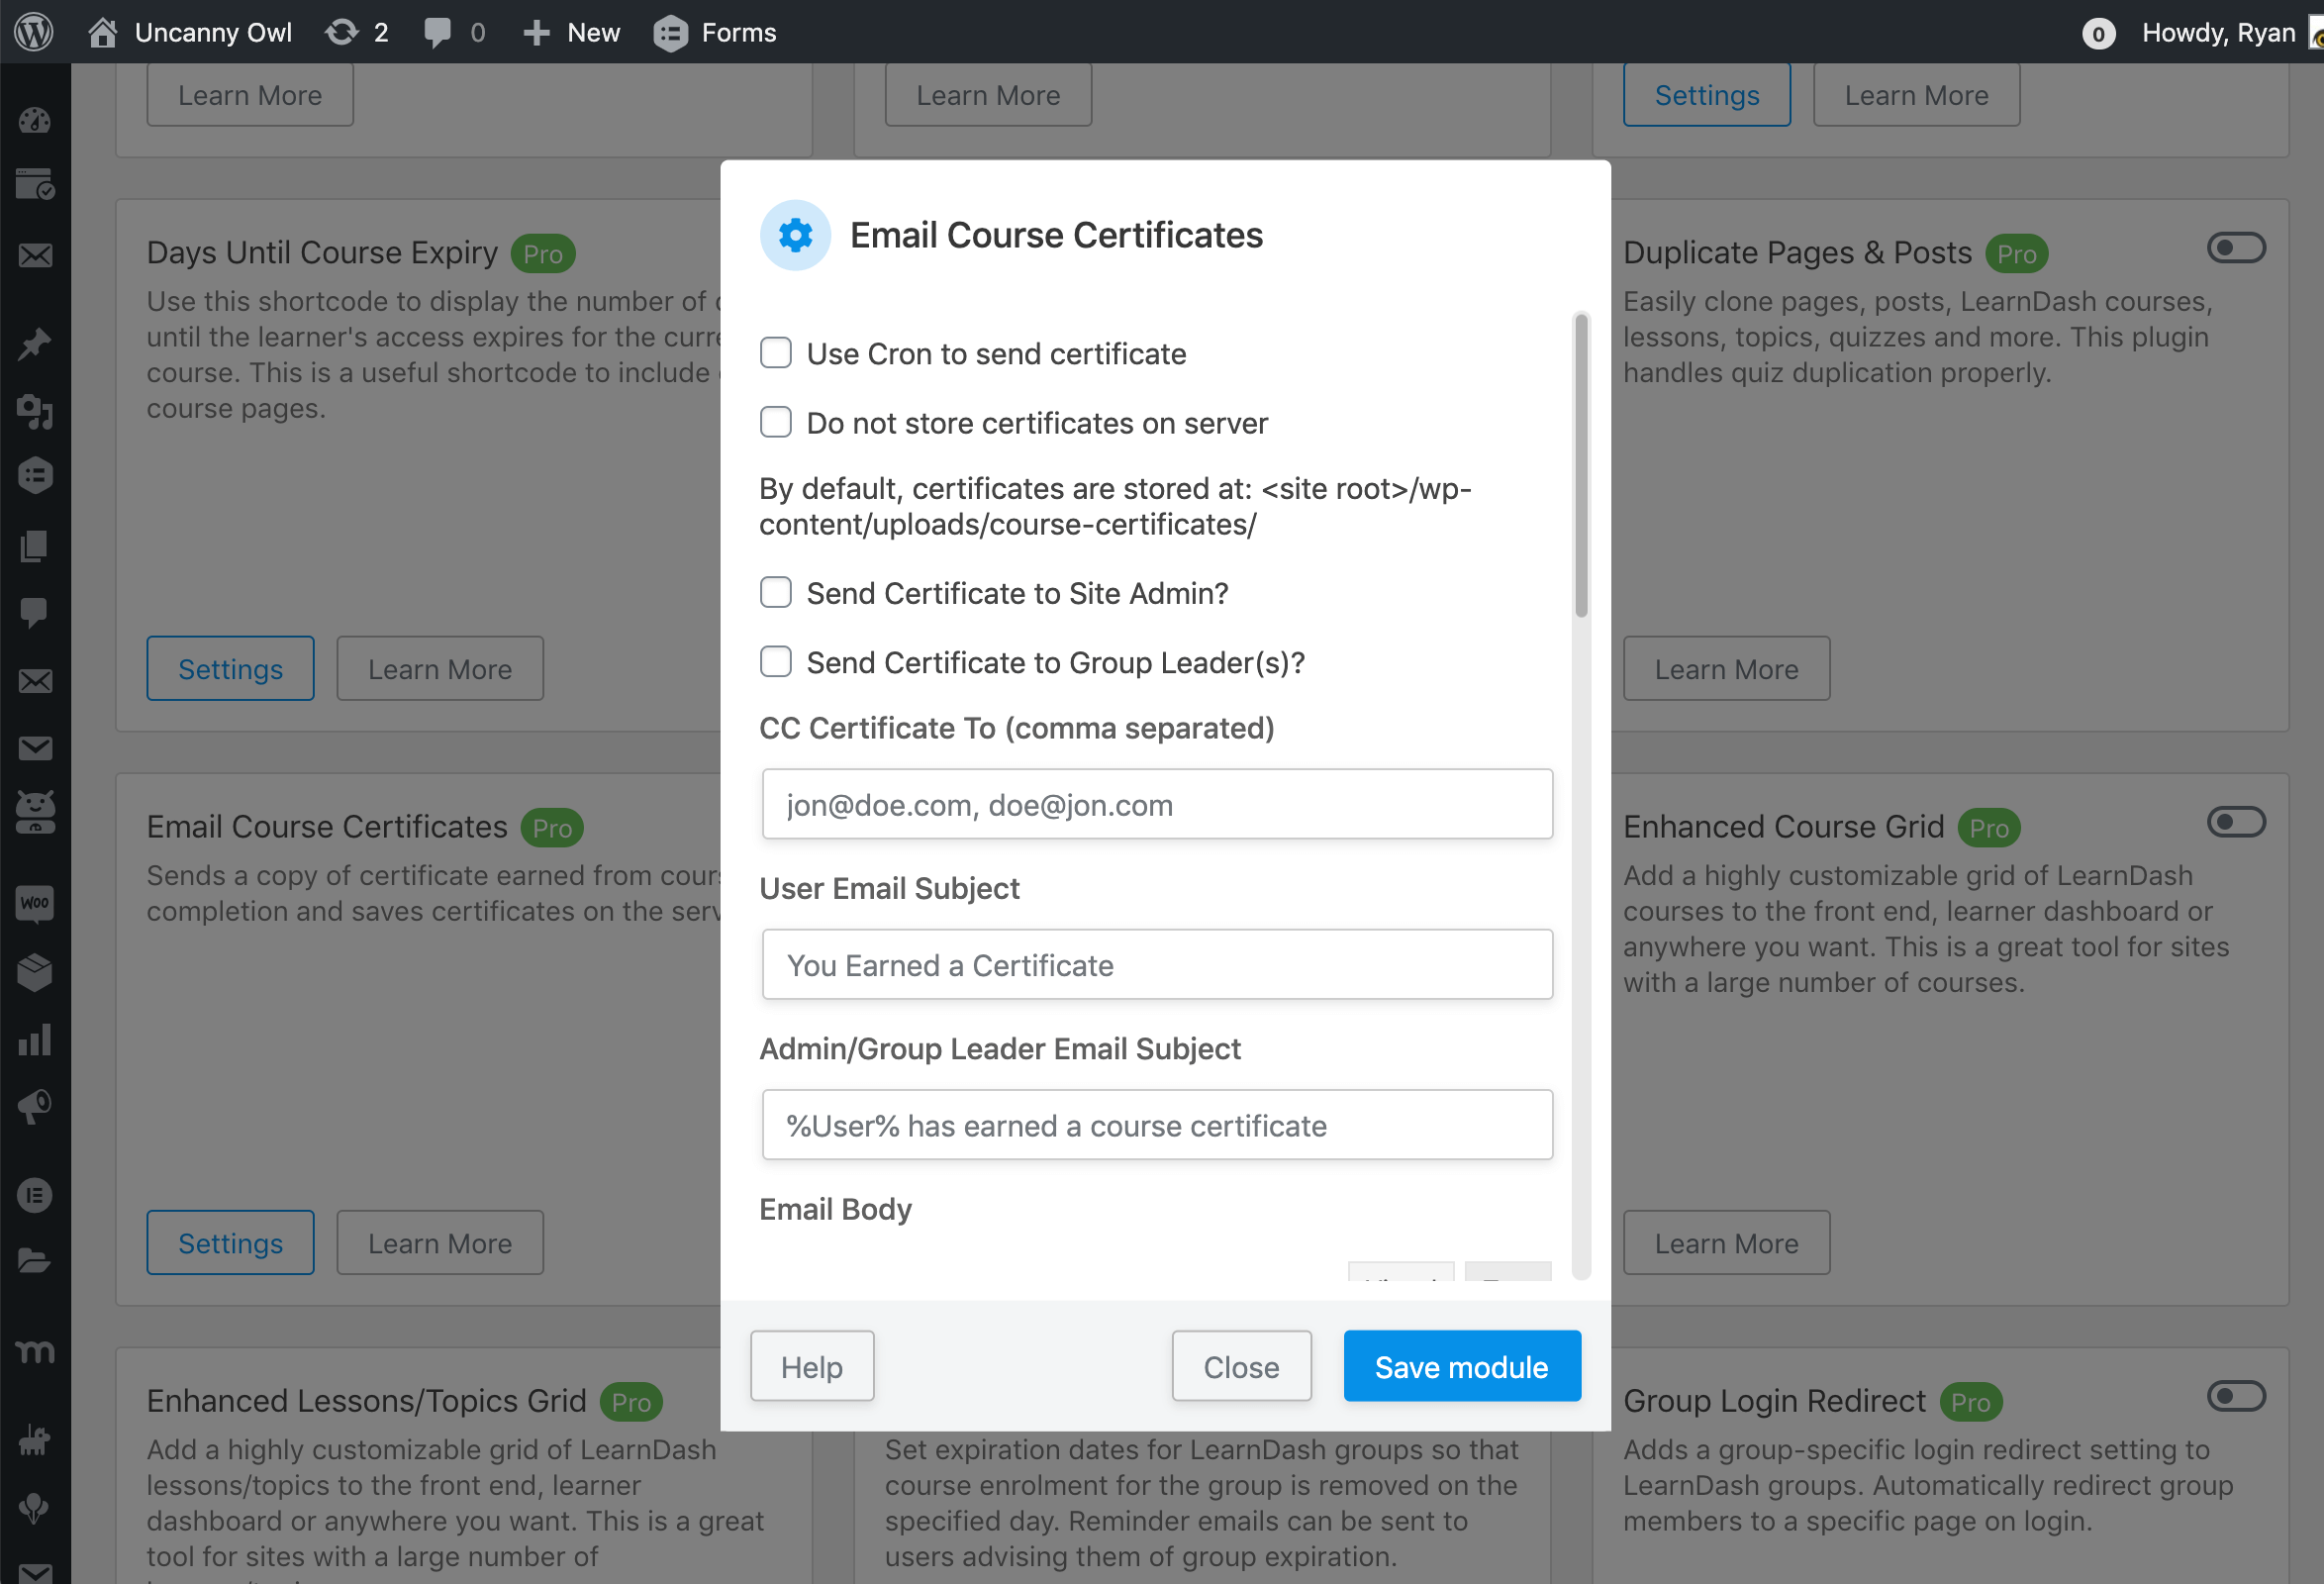Click the Help button in dialog

click(x=811, y=1366)
